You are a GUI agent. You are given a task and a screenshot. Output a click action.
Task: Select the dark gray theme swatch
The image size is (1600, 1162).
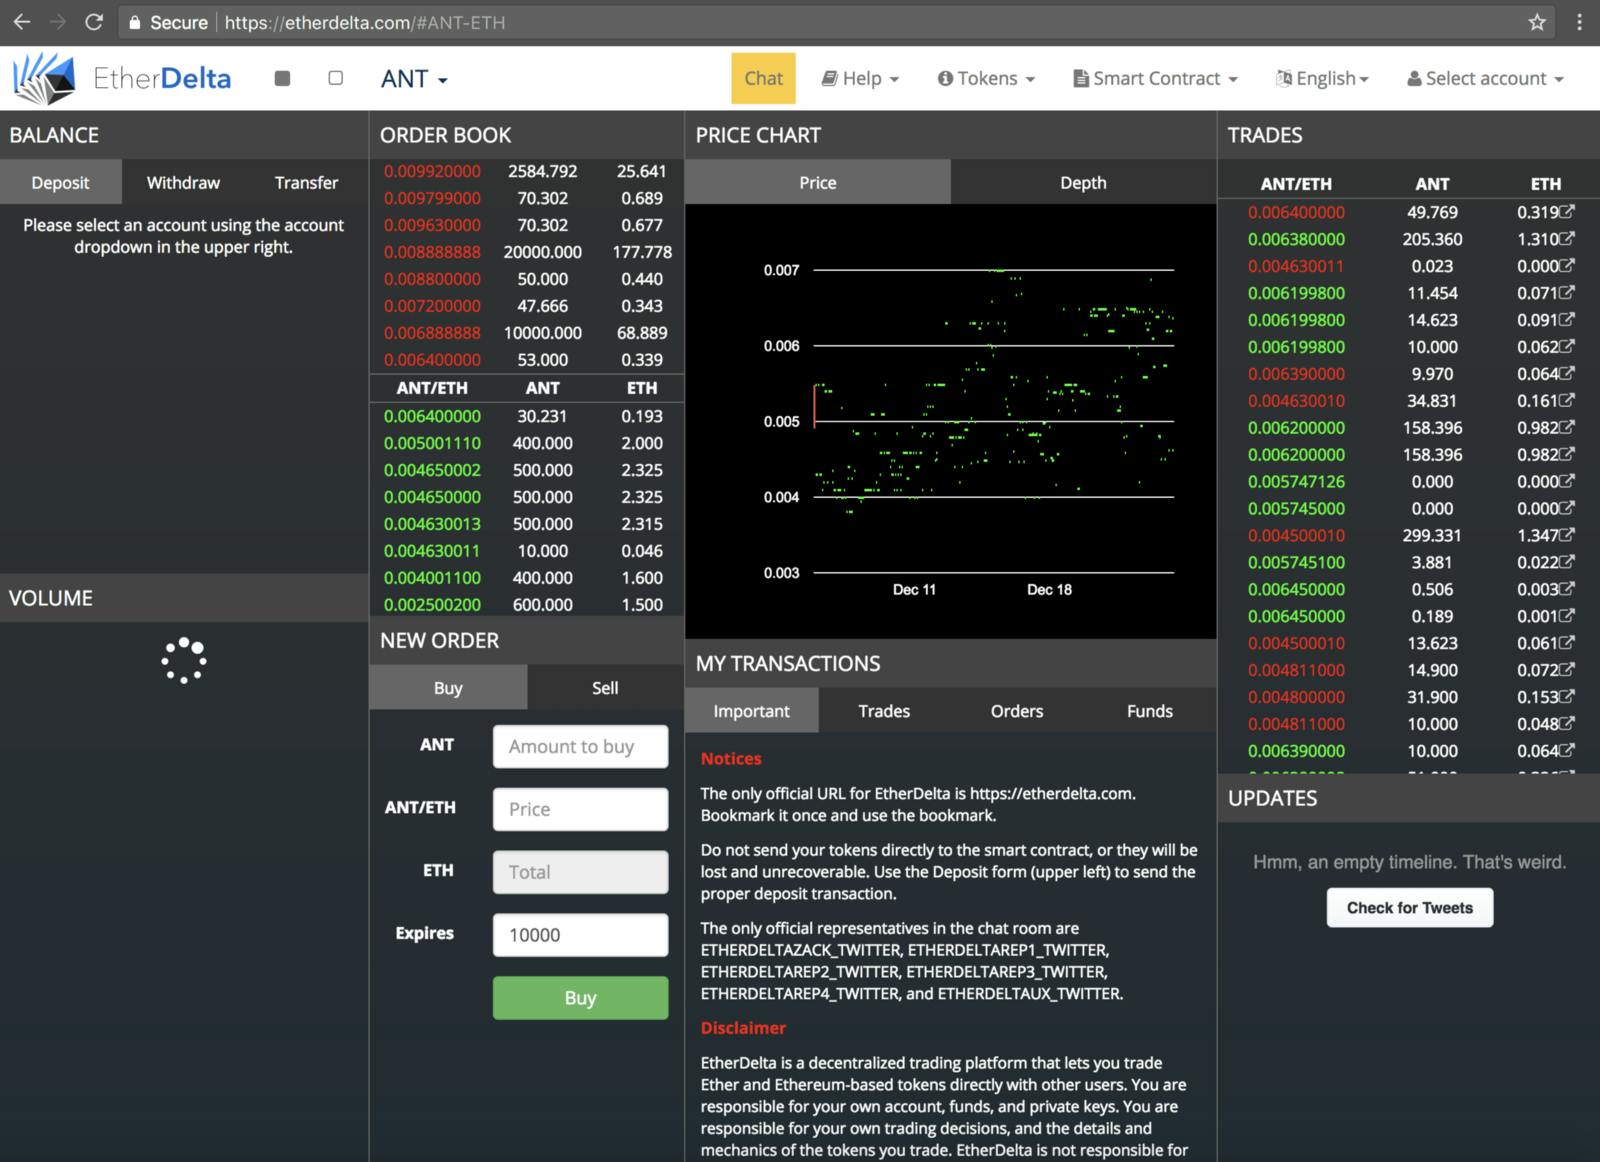click(282, 77)
